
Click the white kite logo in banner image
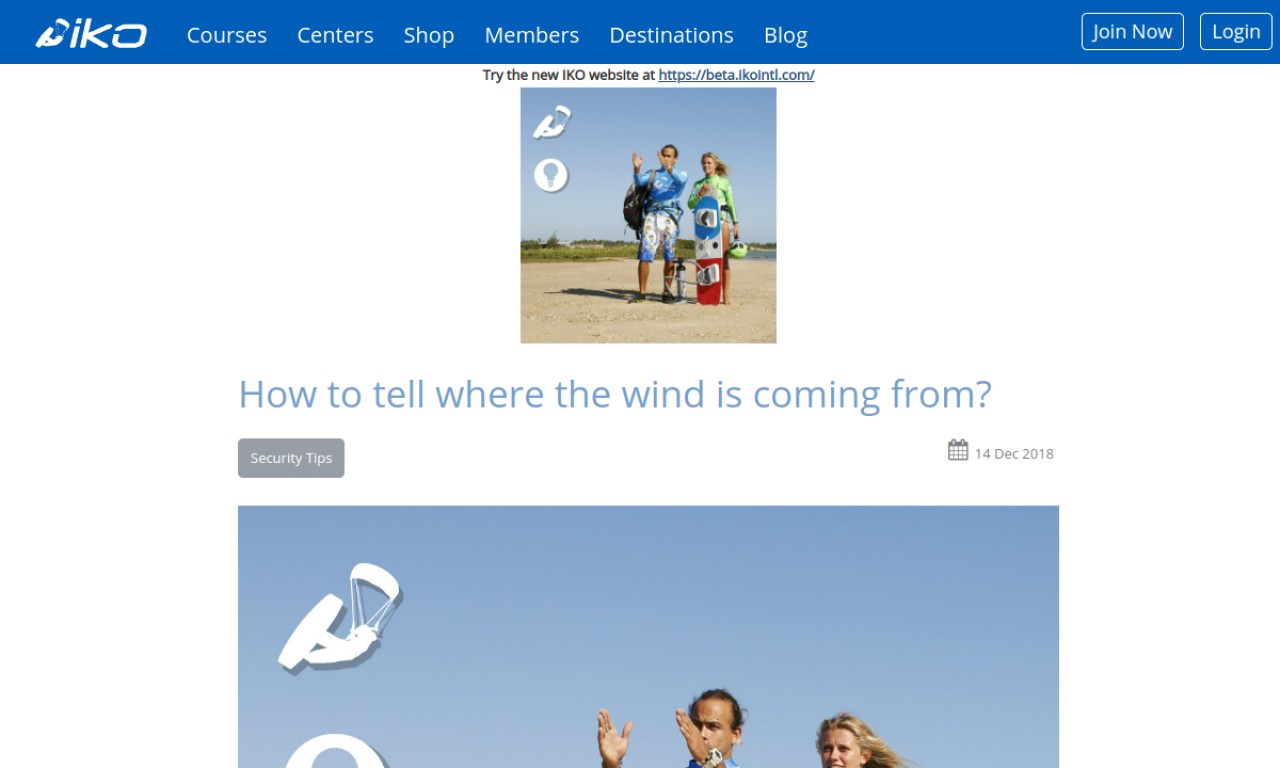pos(339,617)
